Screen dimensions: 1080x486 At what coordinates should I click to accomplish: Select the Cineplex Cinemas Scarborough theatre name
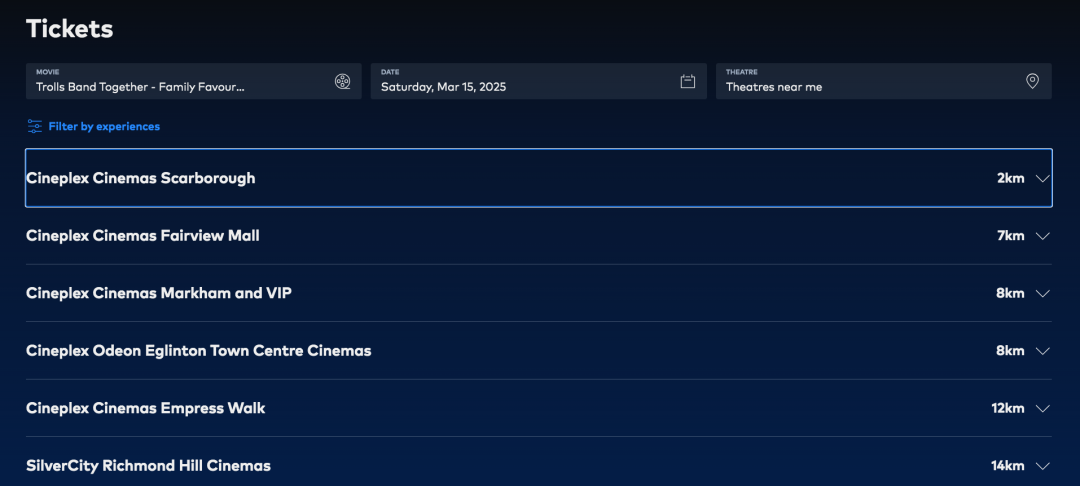point(141,178)
